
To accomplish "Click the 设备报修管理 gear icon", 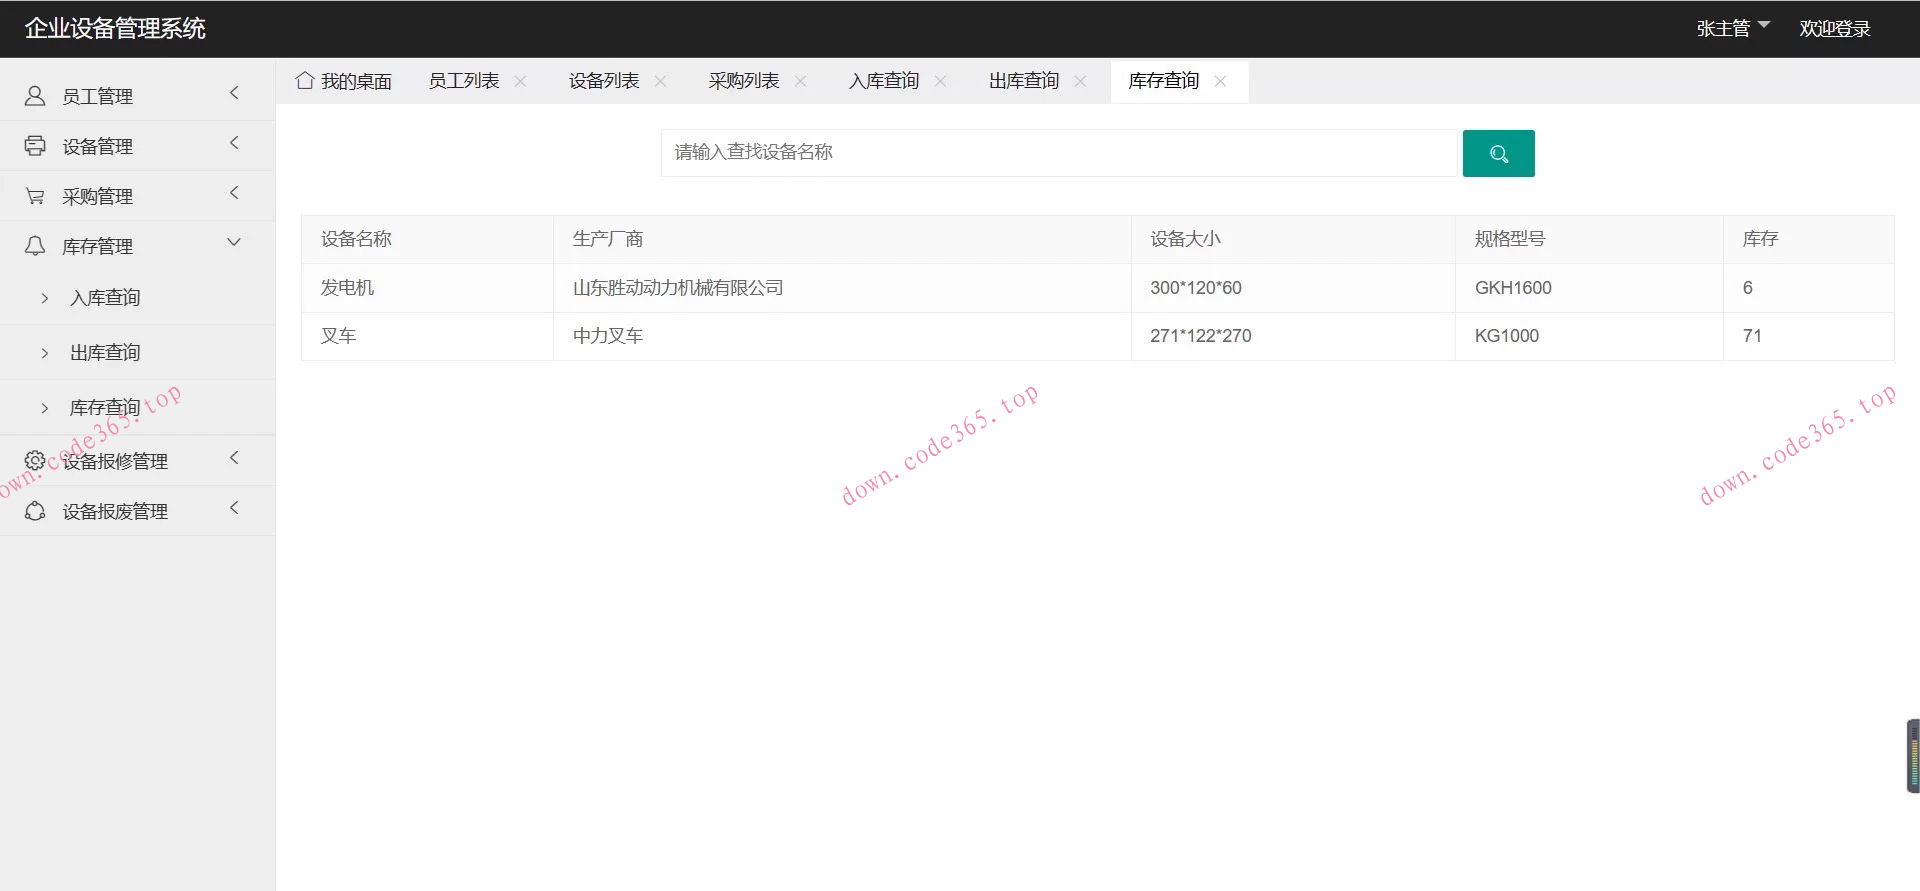I will tap(35, 461).
